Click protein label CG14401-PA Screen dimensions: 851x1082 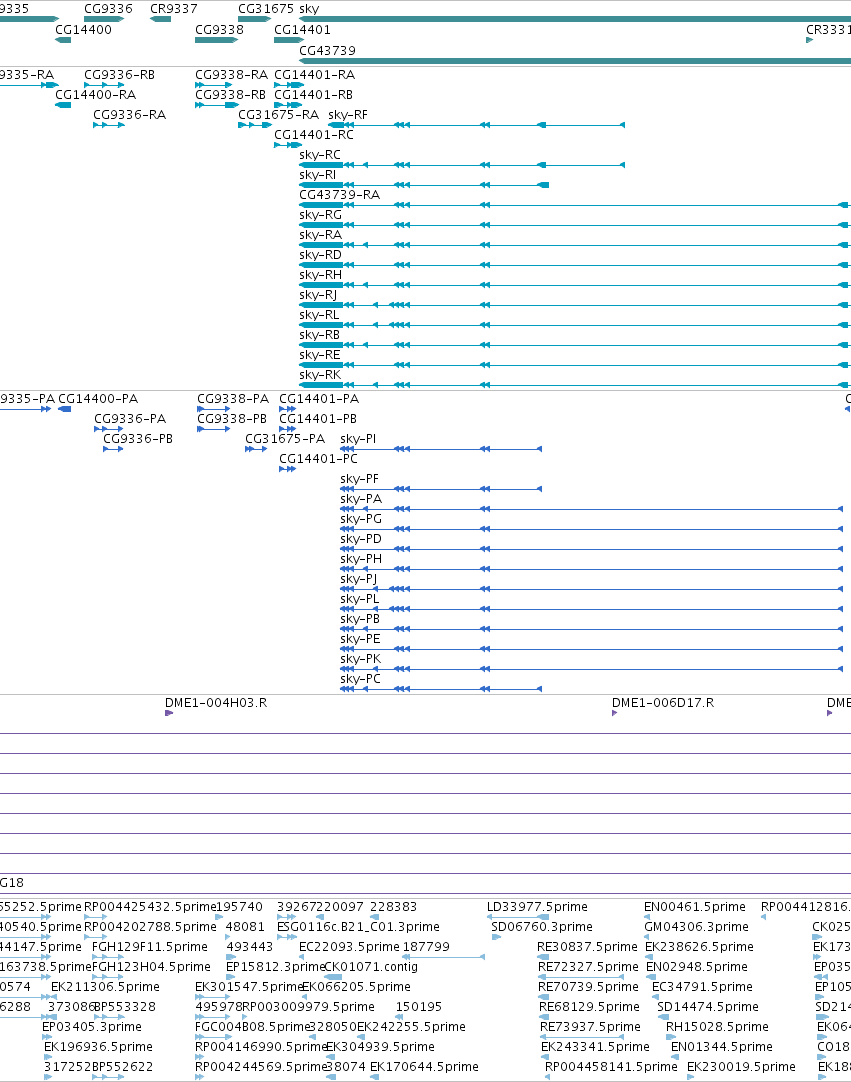(319, 399)
